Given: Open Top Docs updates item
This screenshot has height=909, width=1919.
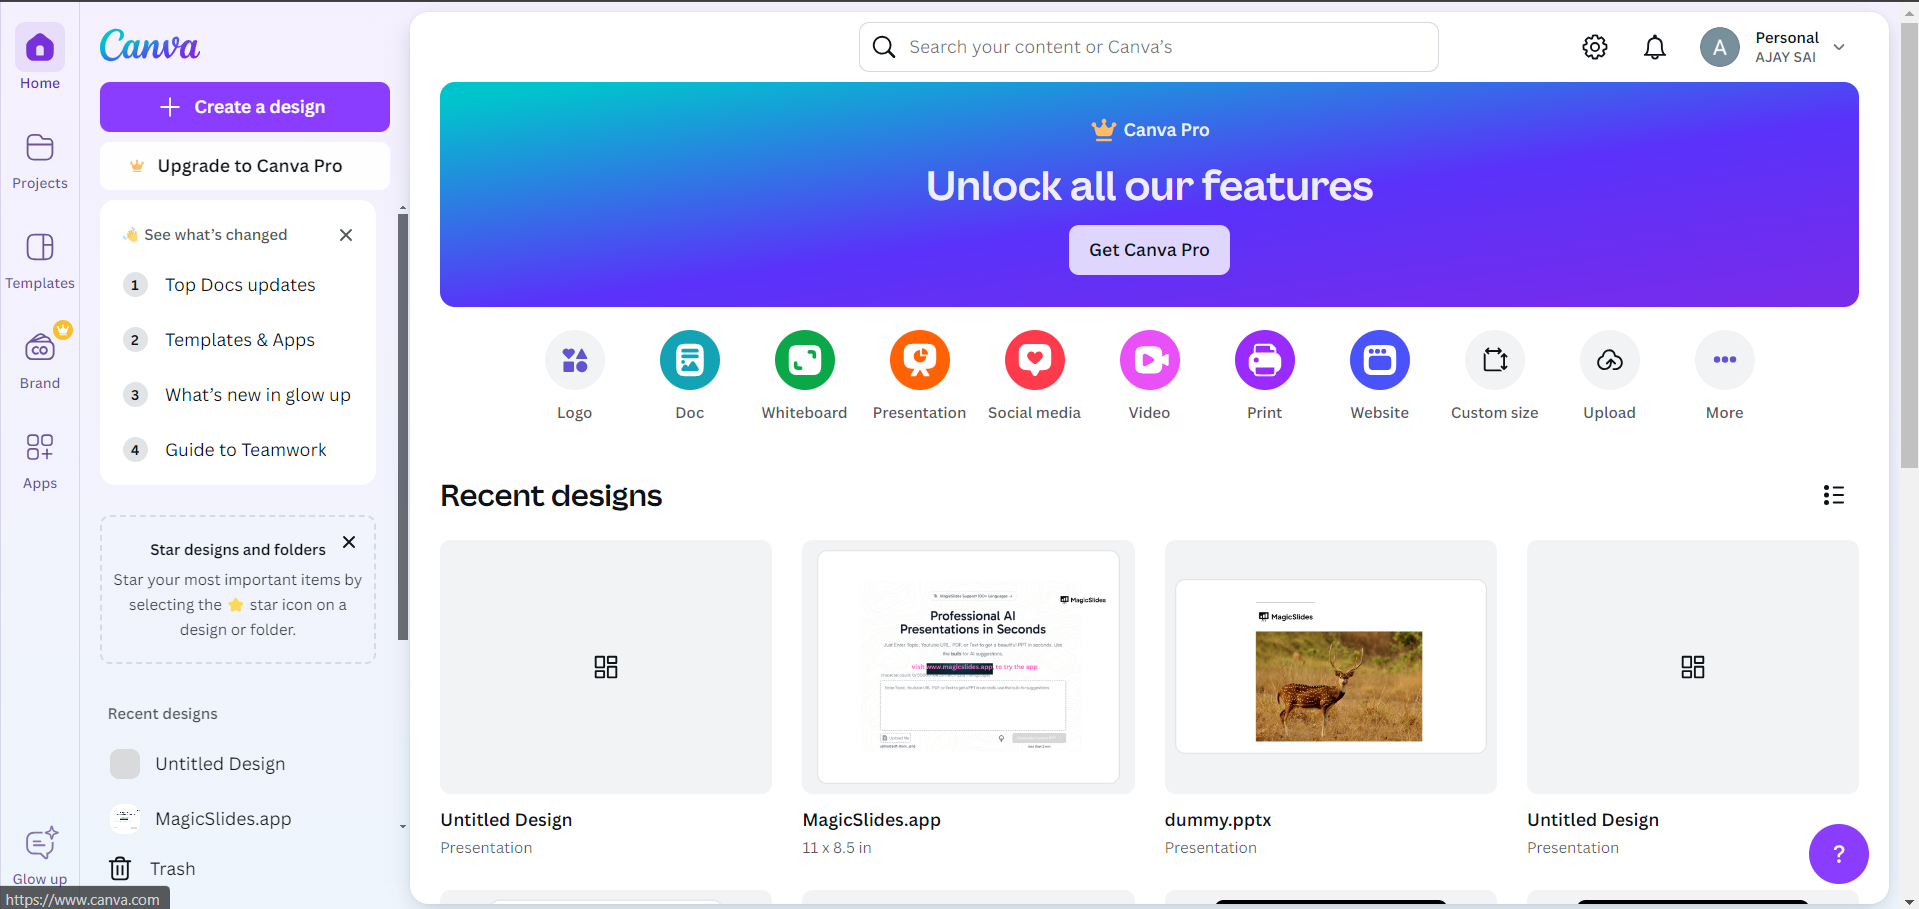Looking at the screenshot, I should (238, 285).
